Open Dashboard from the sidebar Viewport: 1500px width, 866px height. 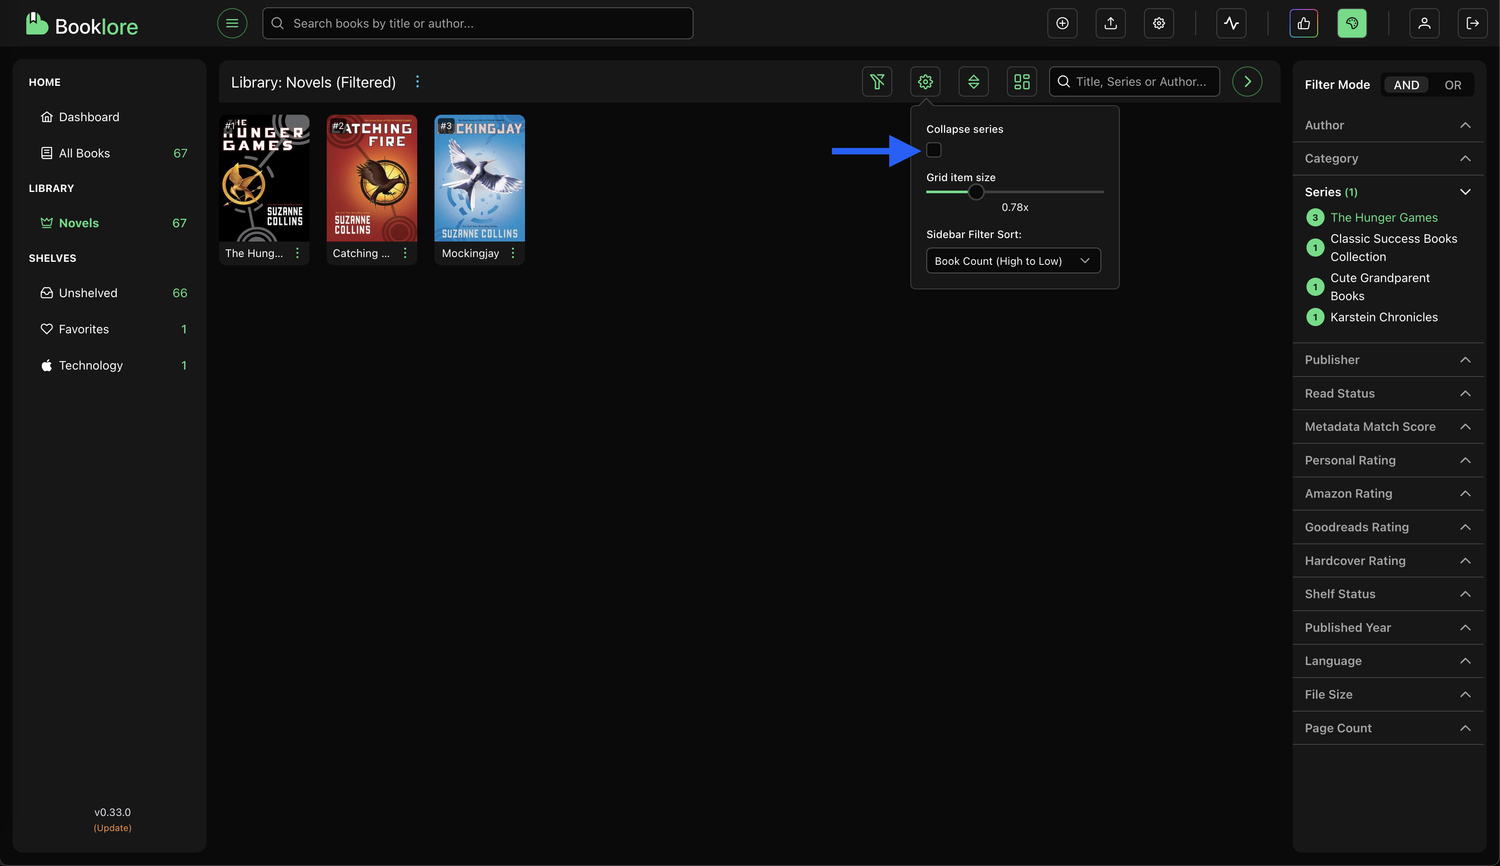click(x=89, y=117)
